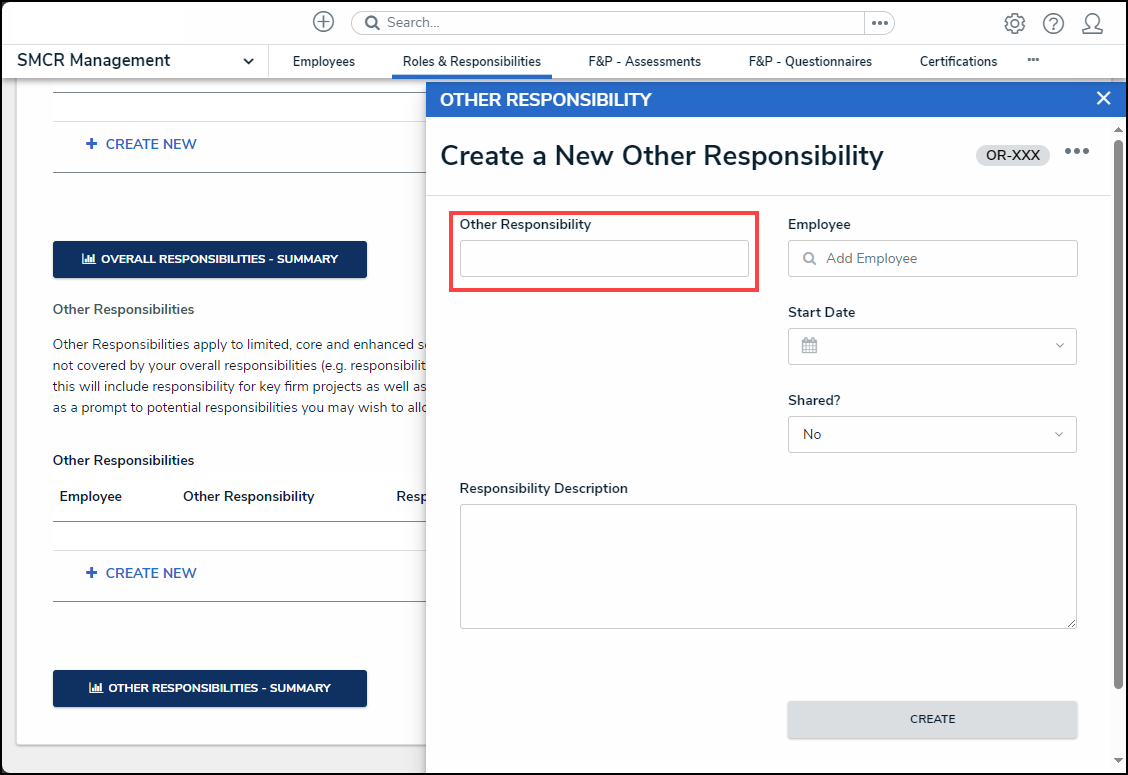The width and height of the screenshot is (1128, 775).
Task: Open the help question mark icon
Action: click(1053, 23)
